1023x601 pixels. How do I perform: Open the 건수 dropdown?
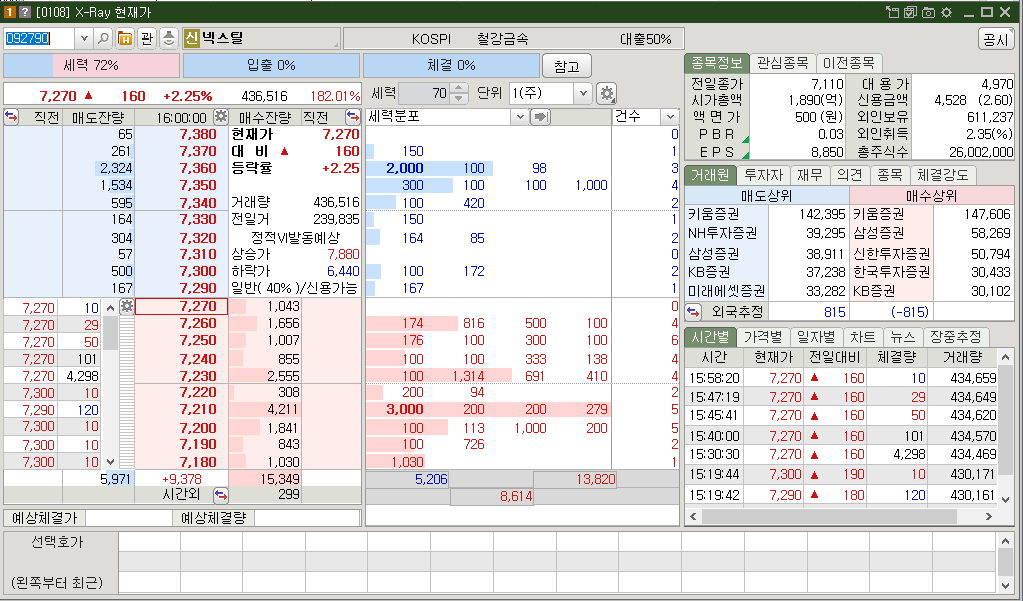pyautogui.click(x=672, y=117)
